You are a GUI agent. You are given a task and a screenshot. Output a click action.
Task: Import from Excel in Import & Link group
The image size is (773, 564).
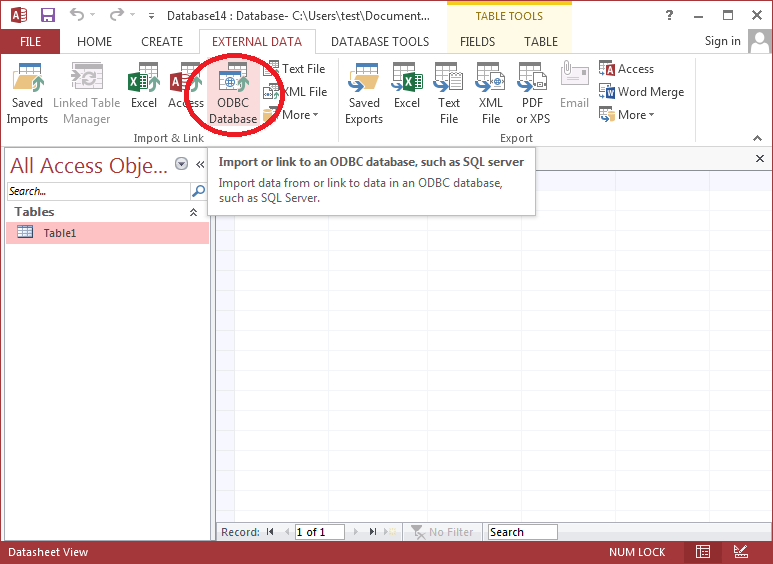point(144,86)
